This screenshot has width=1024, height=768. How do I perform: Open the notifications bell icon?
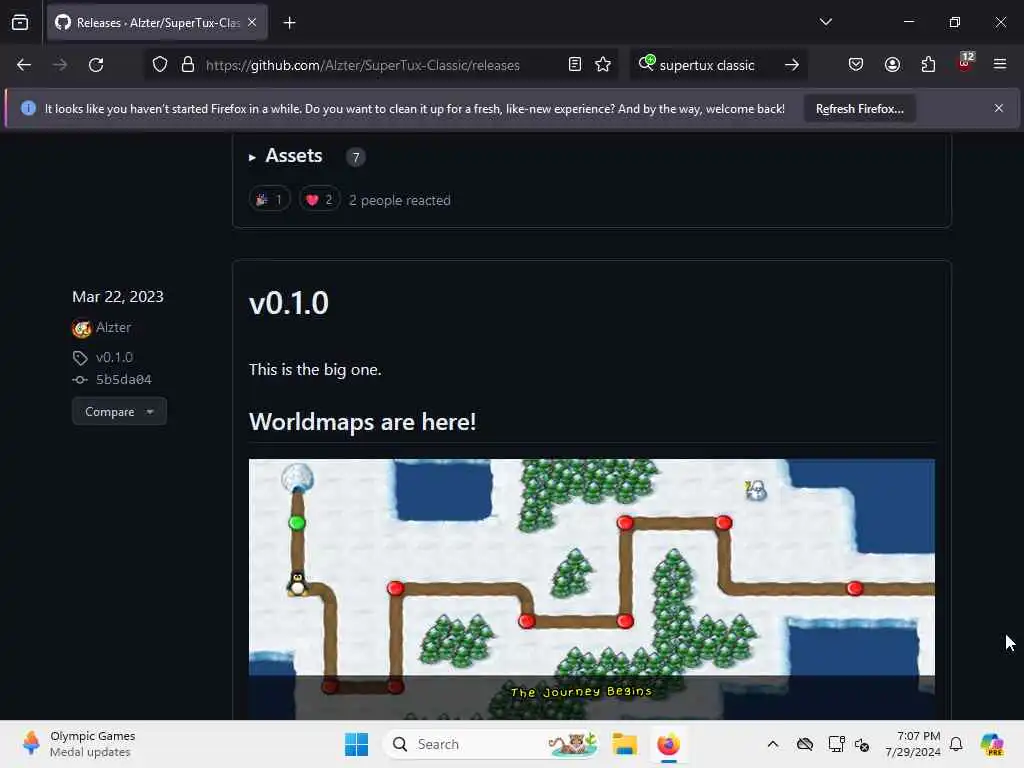click(x=956, y=744)
